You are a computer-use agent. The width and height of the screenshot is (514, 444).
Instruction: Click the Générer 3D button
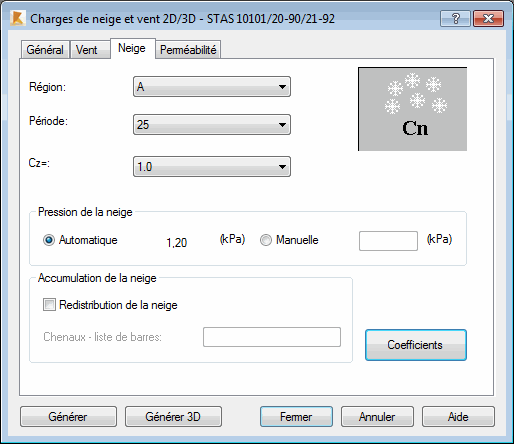173,417
